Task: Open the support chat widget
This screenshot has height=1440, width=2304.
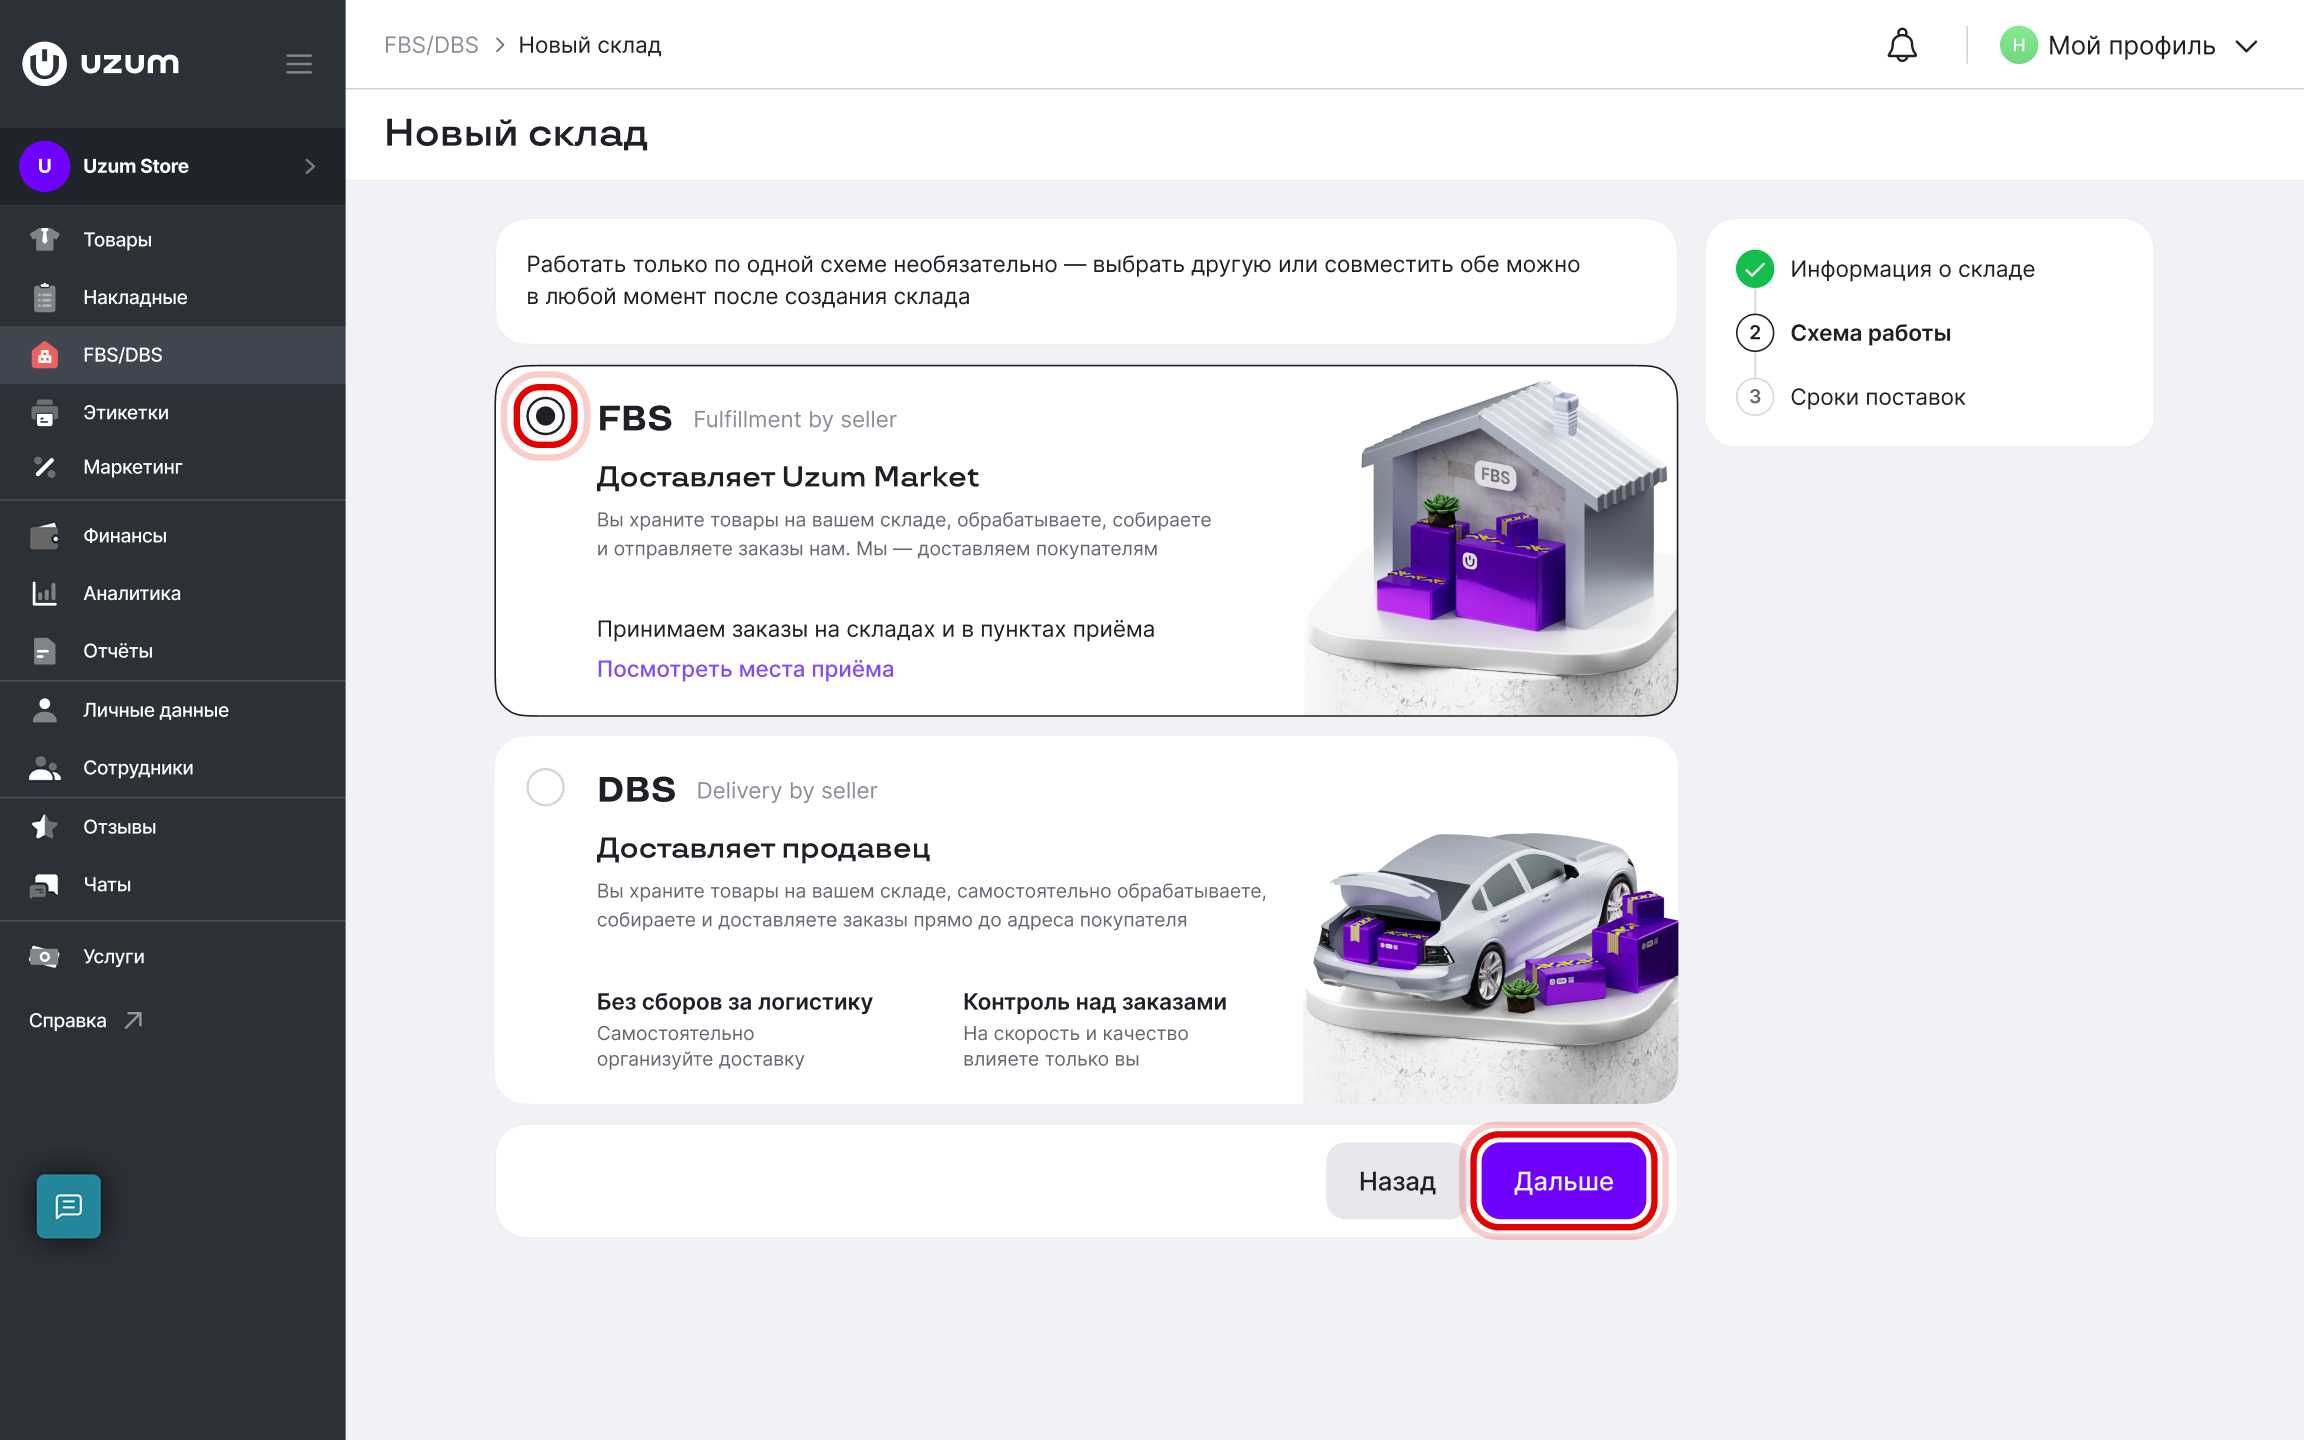Action: point(69,1206)
